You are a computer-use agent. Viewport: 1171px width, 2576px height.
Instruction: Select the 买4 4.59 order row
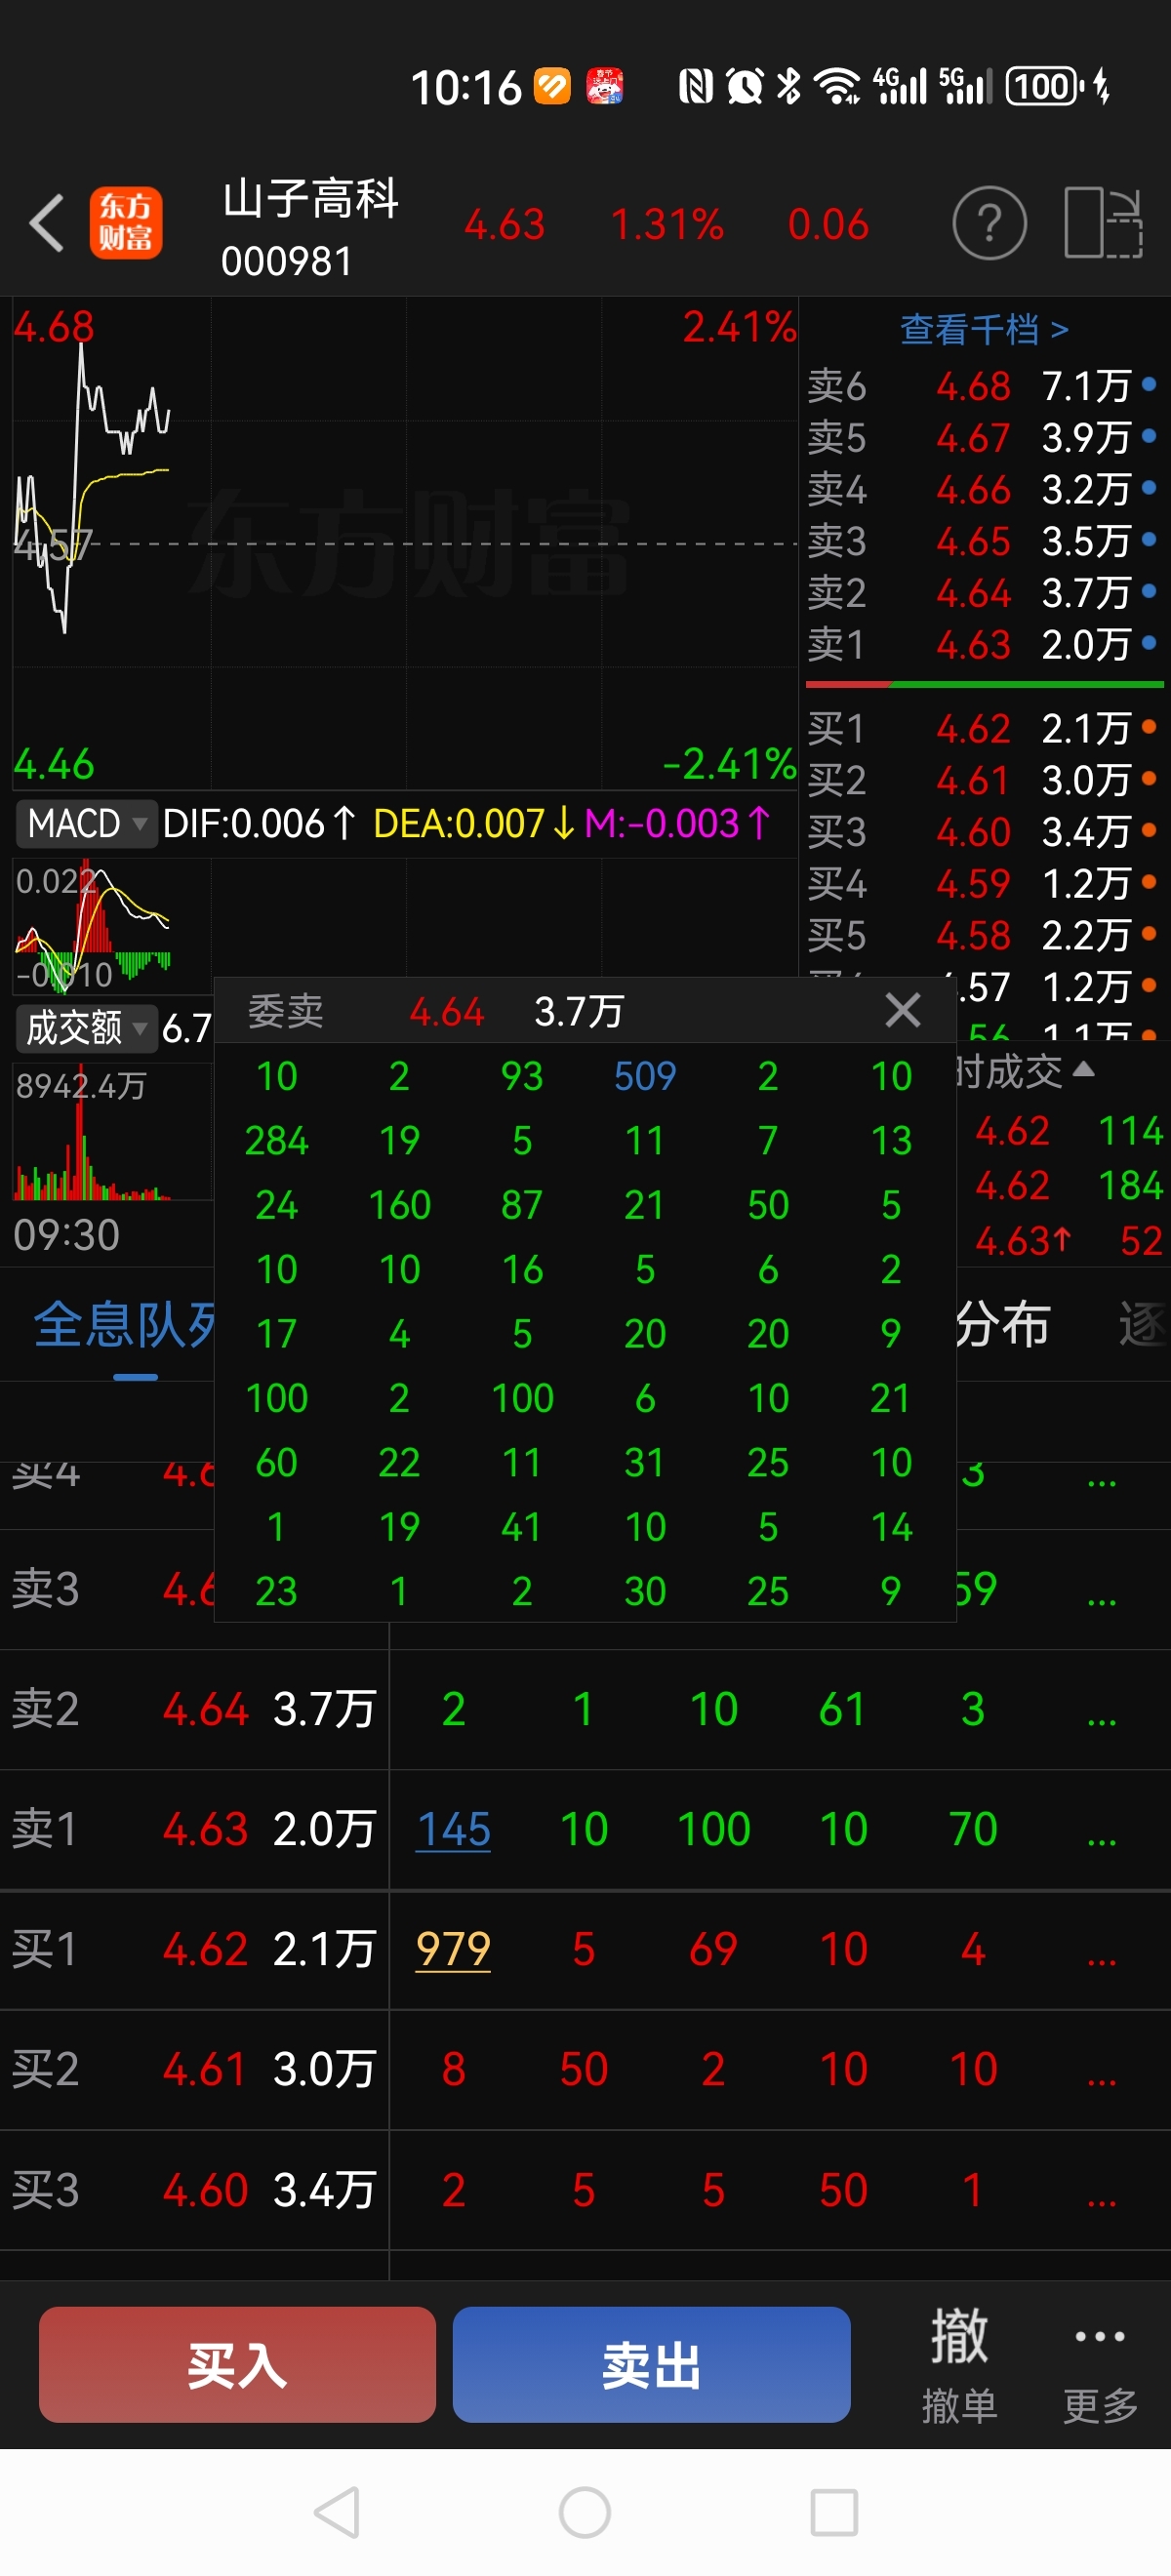984,885
